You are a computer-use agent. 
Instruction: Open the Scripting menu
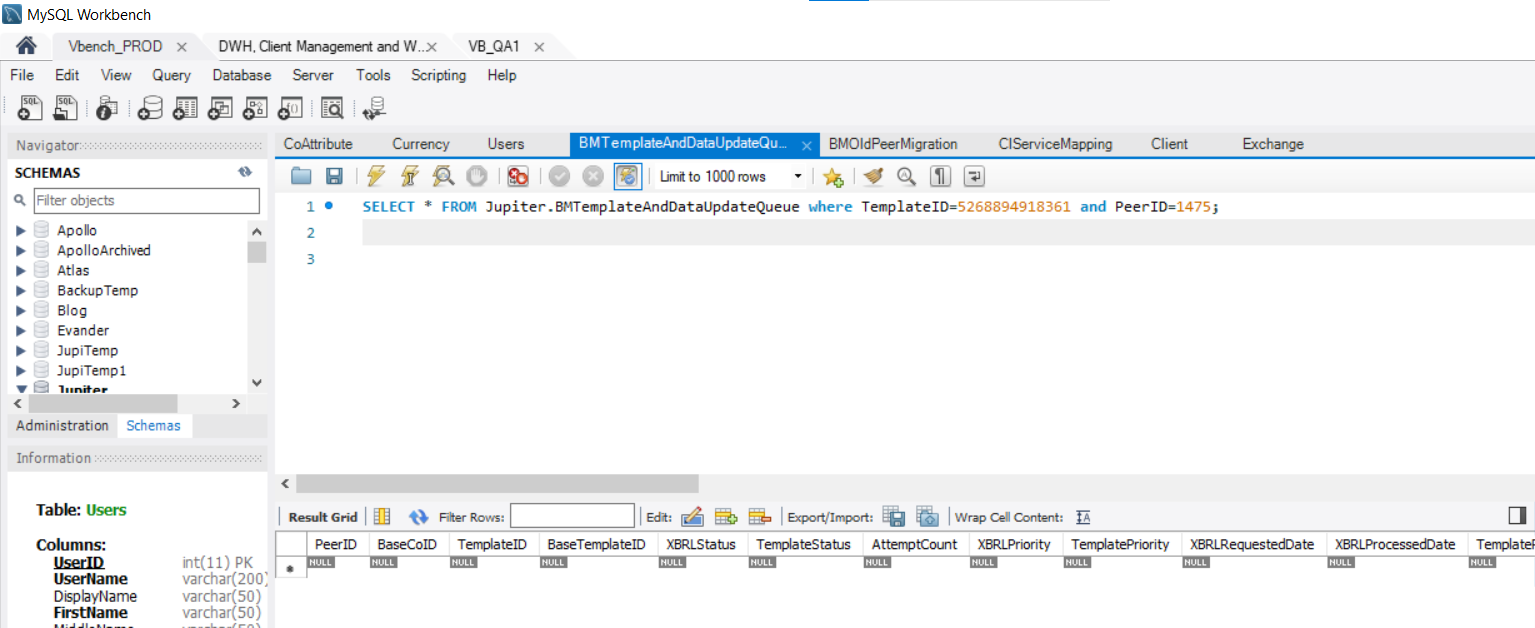point(438,75)
